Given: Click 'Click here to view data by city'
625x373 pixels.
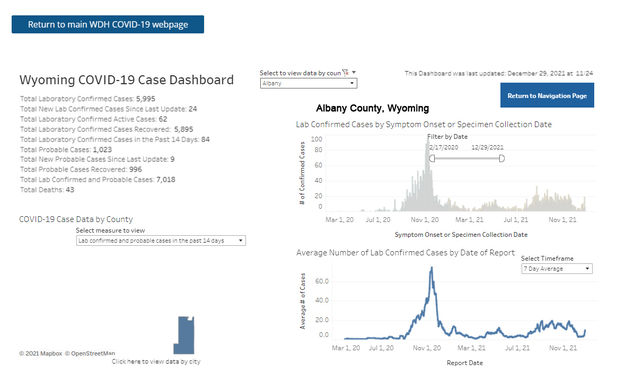Looking at the screenshot, I should 156,361.
